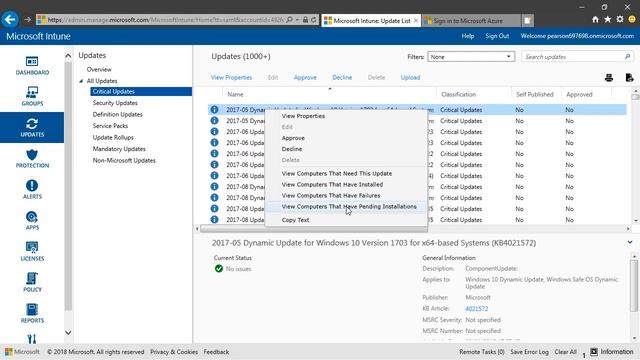Click Approve in the updates toolbar
This screenshot has width=640, height=360.
[305, 77]
